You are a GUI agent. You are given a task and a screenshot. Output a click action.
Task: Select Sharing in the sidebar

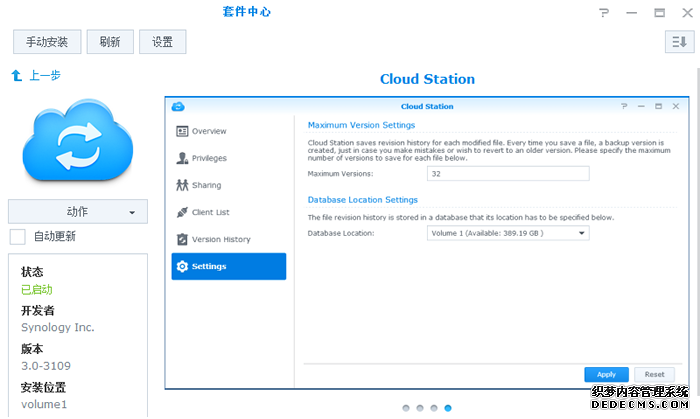click(x=229, y=185)
